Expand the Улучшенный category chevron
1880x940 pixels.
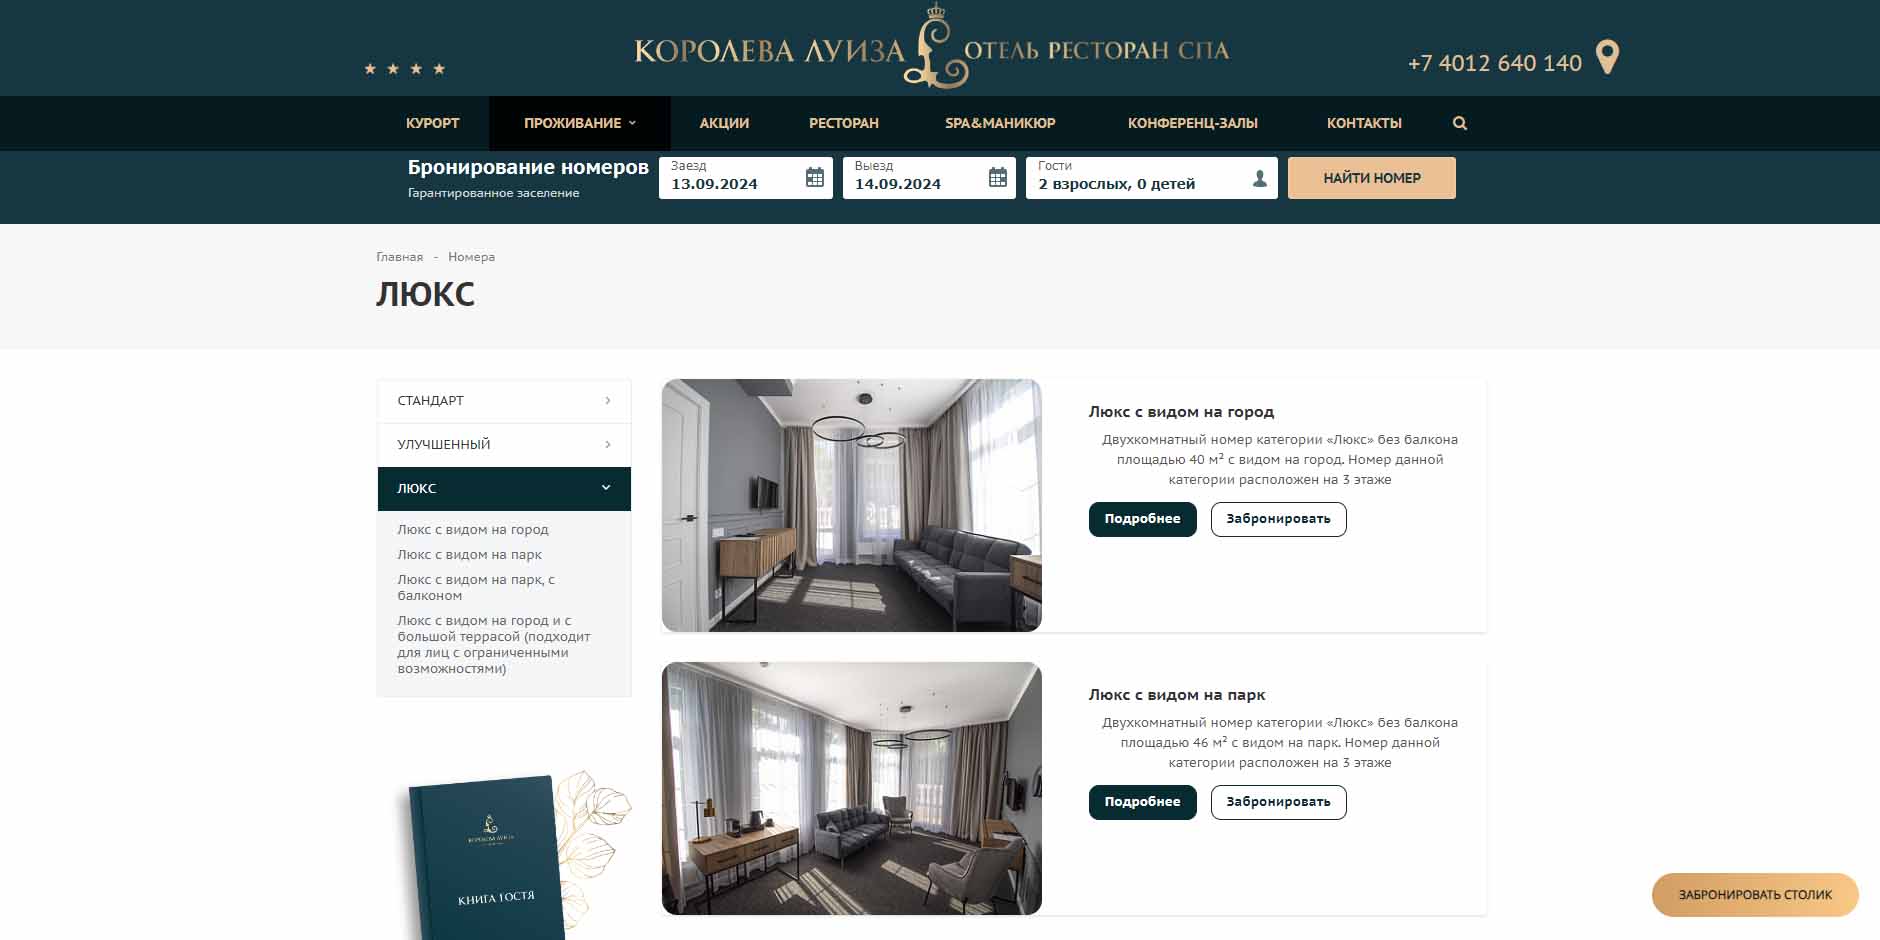pos(608,444)
